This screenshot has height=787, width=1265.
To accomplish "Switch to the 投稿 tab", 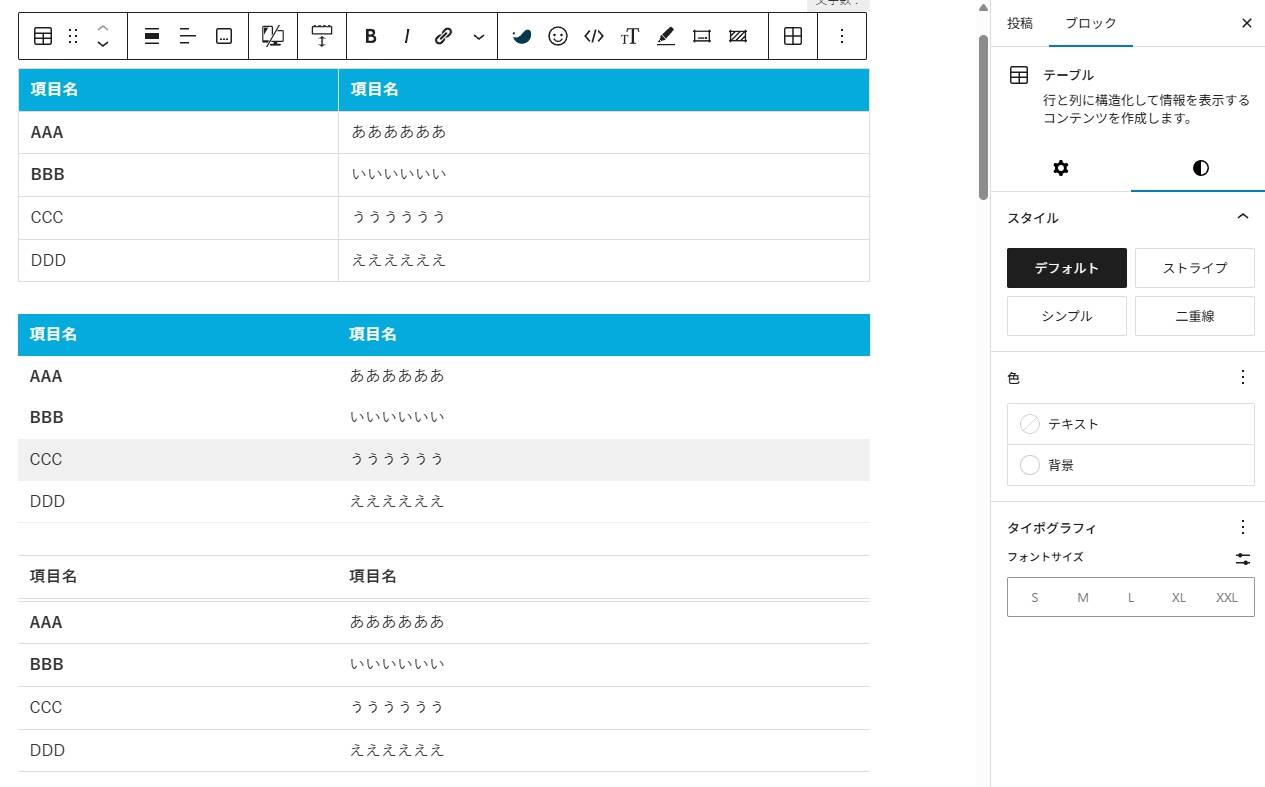I will (x=1020, y=23).
